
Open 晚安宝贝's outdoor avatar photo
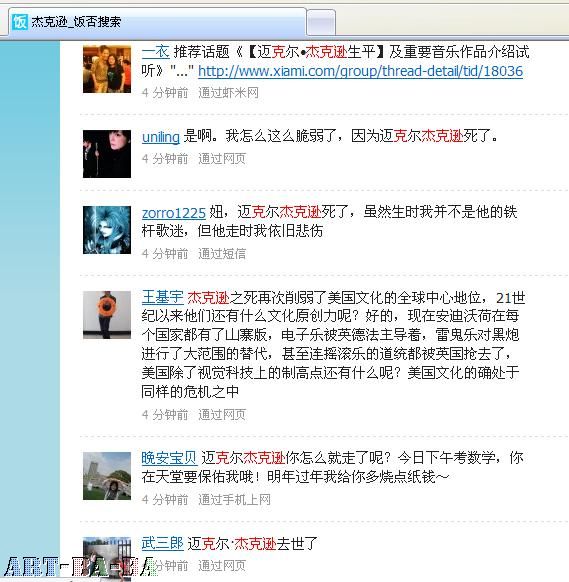[x=107, y=476]
